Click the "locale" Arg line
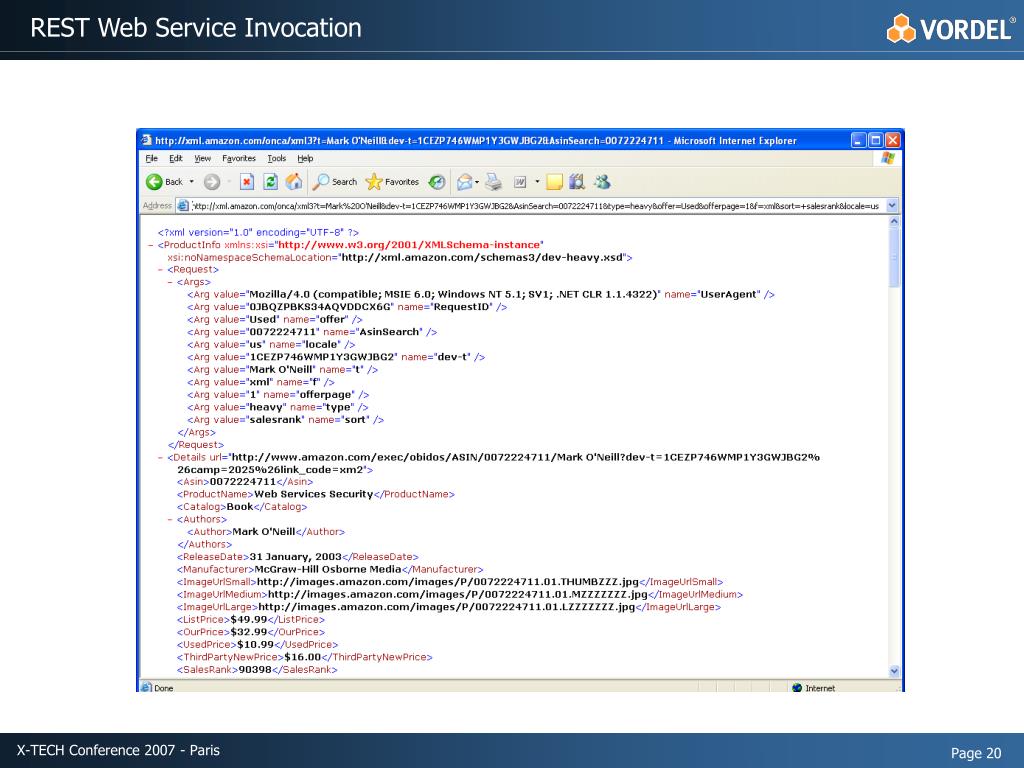The width and height of the screenshot is (1024, 768). [x=271, y=344]
